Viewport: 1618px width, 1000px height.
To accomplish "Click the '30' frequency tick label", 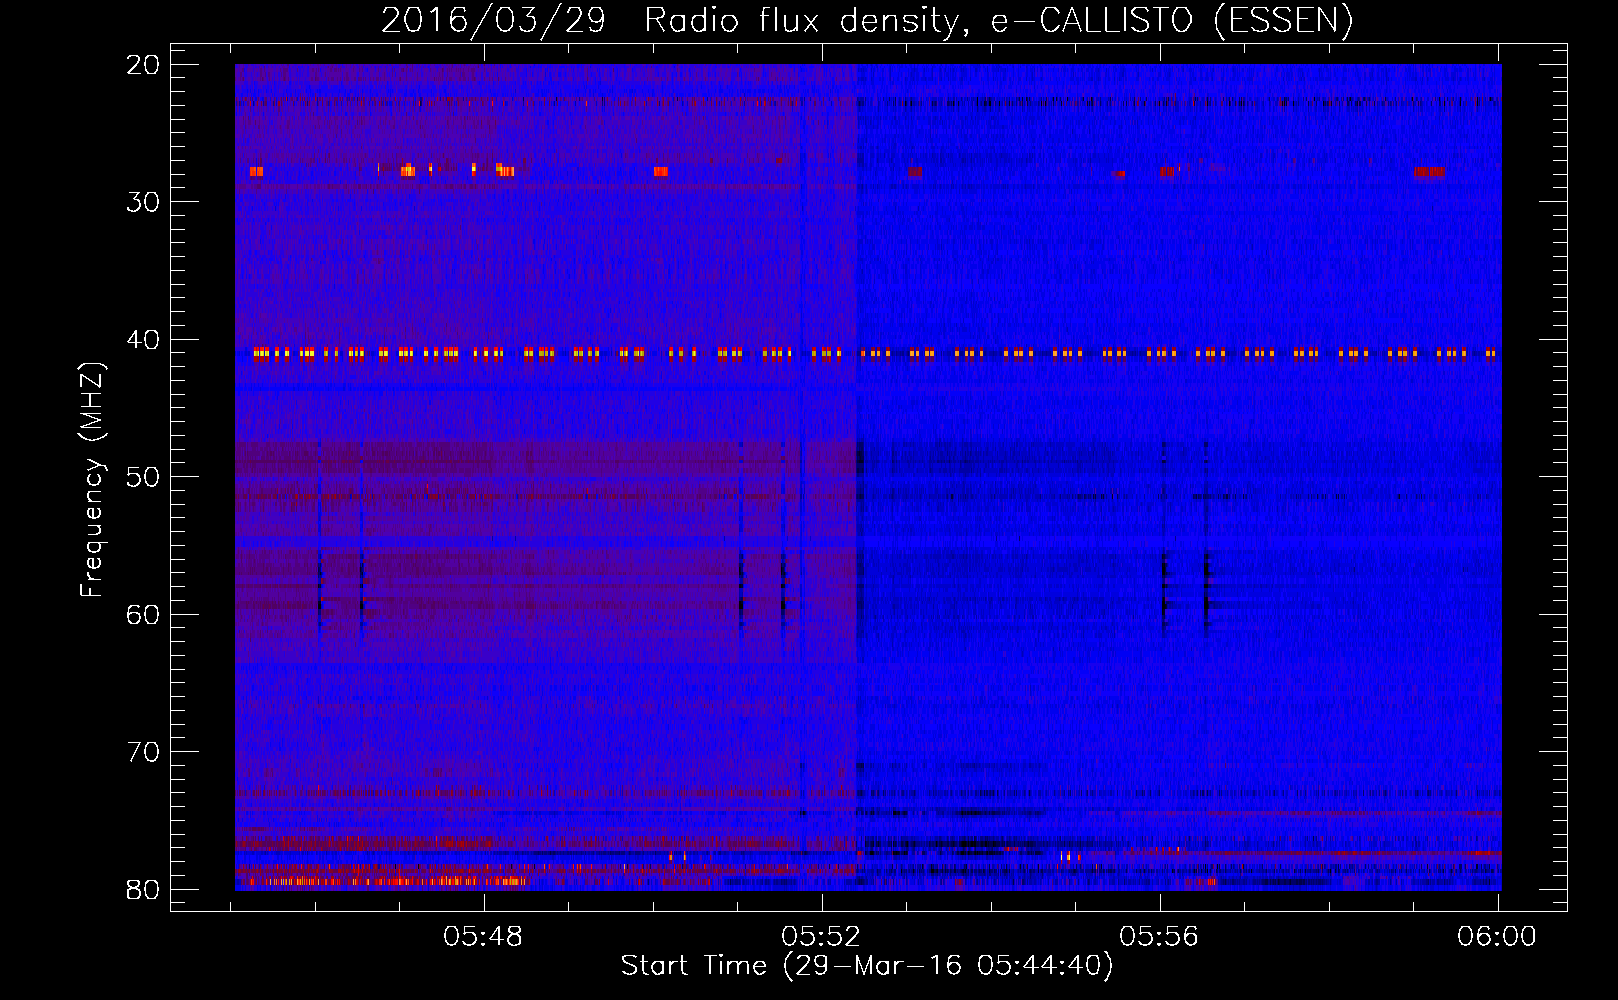I will click(144, 202).
